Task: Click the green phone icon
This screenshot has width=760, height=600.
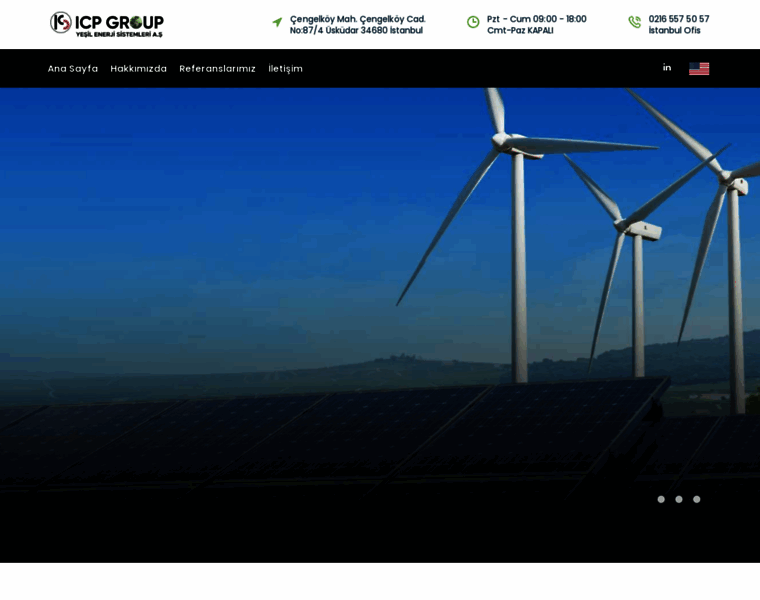Action: [x=634, y=22]
